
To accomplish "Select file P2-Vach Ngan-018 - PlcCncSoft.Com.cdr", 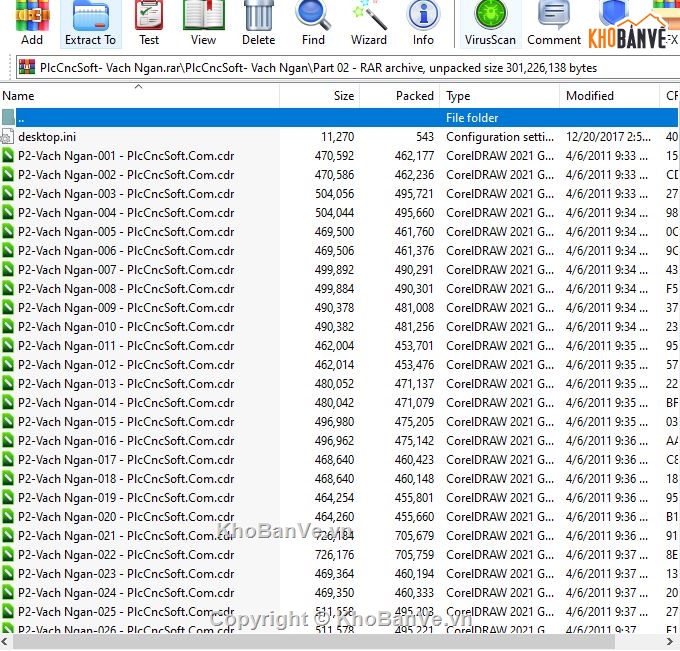I will point(126,478).
